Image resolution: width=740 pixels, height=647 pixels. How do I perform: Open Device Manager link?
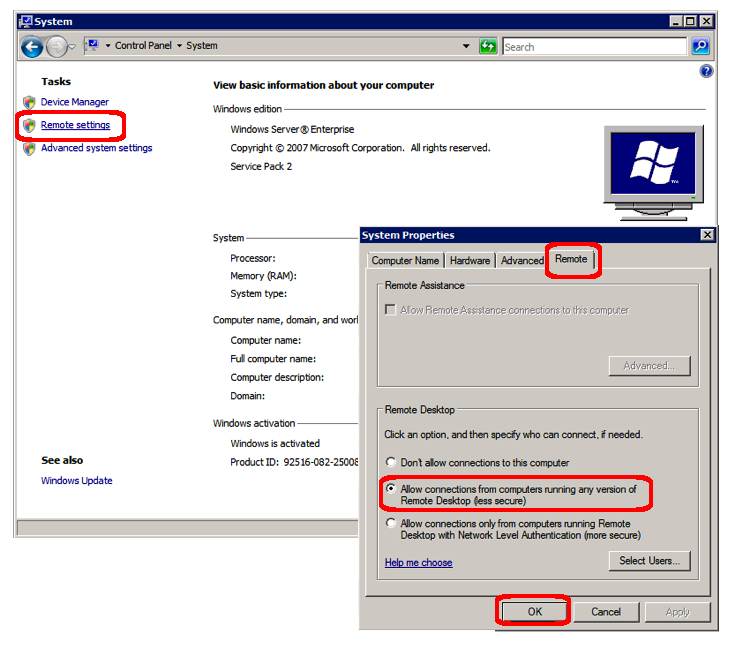pos(75,102)
